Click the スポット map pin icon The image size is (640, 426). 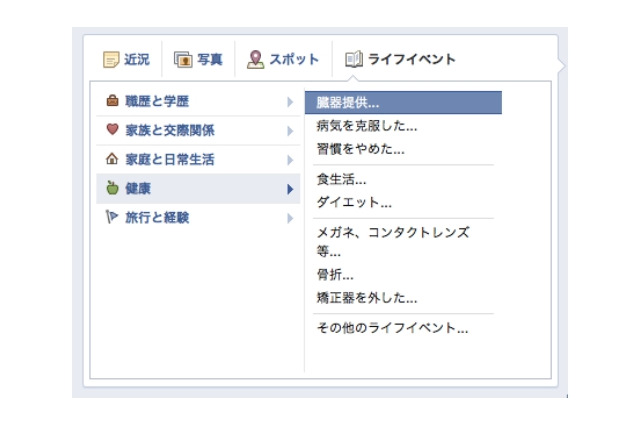pos(256,60)
